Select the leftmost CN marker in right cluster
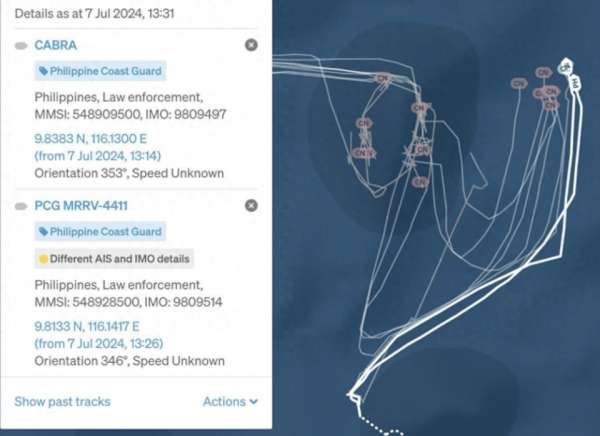Image resolution: width=600 pixels, height=436 pixels. (x=518, y=84)
